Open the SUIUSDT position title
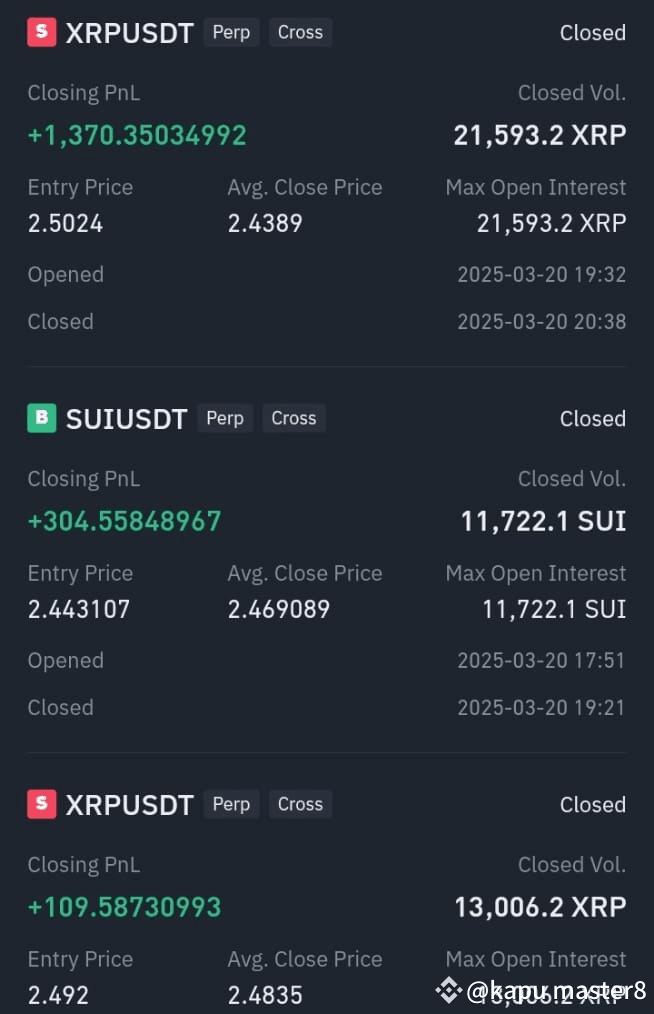654x1014 pixels. [127, 419]
